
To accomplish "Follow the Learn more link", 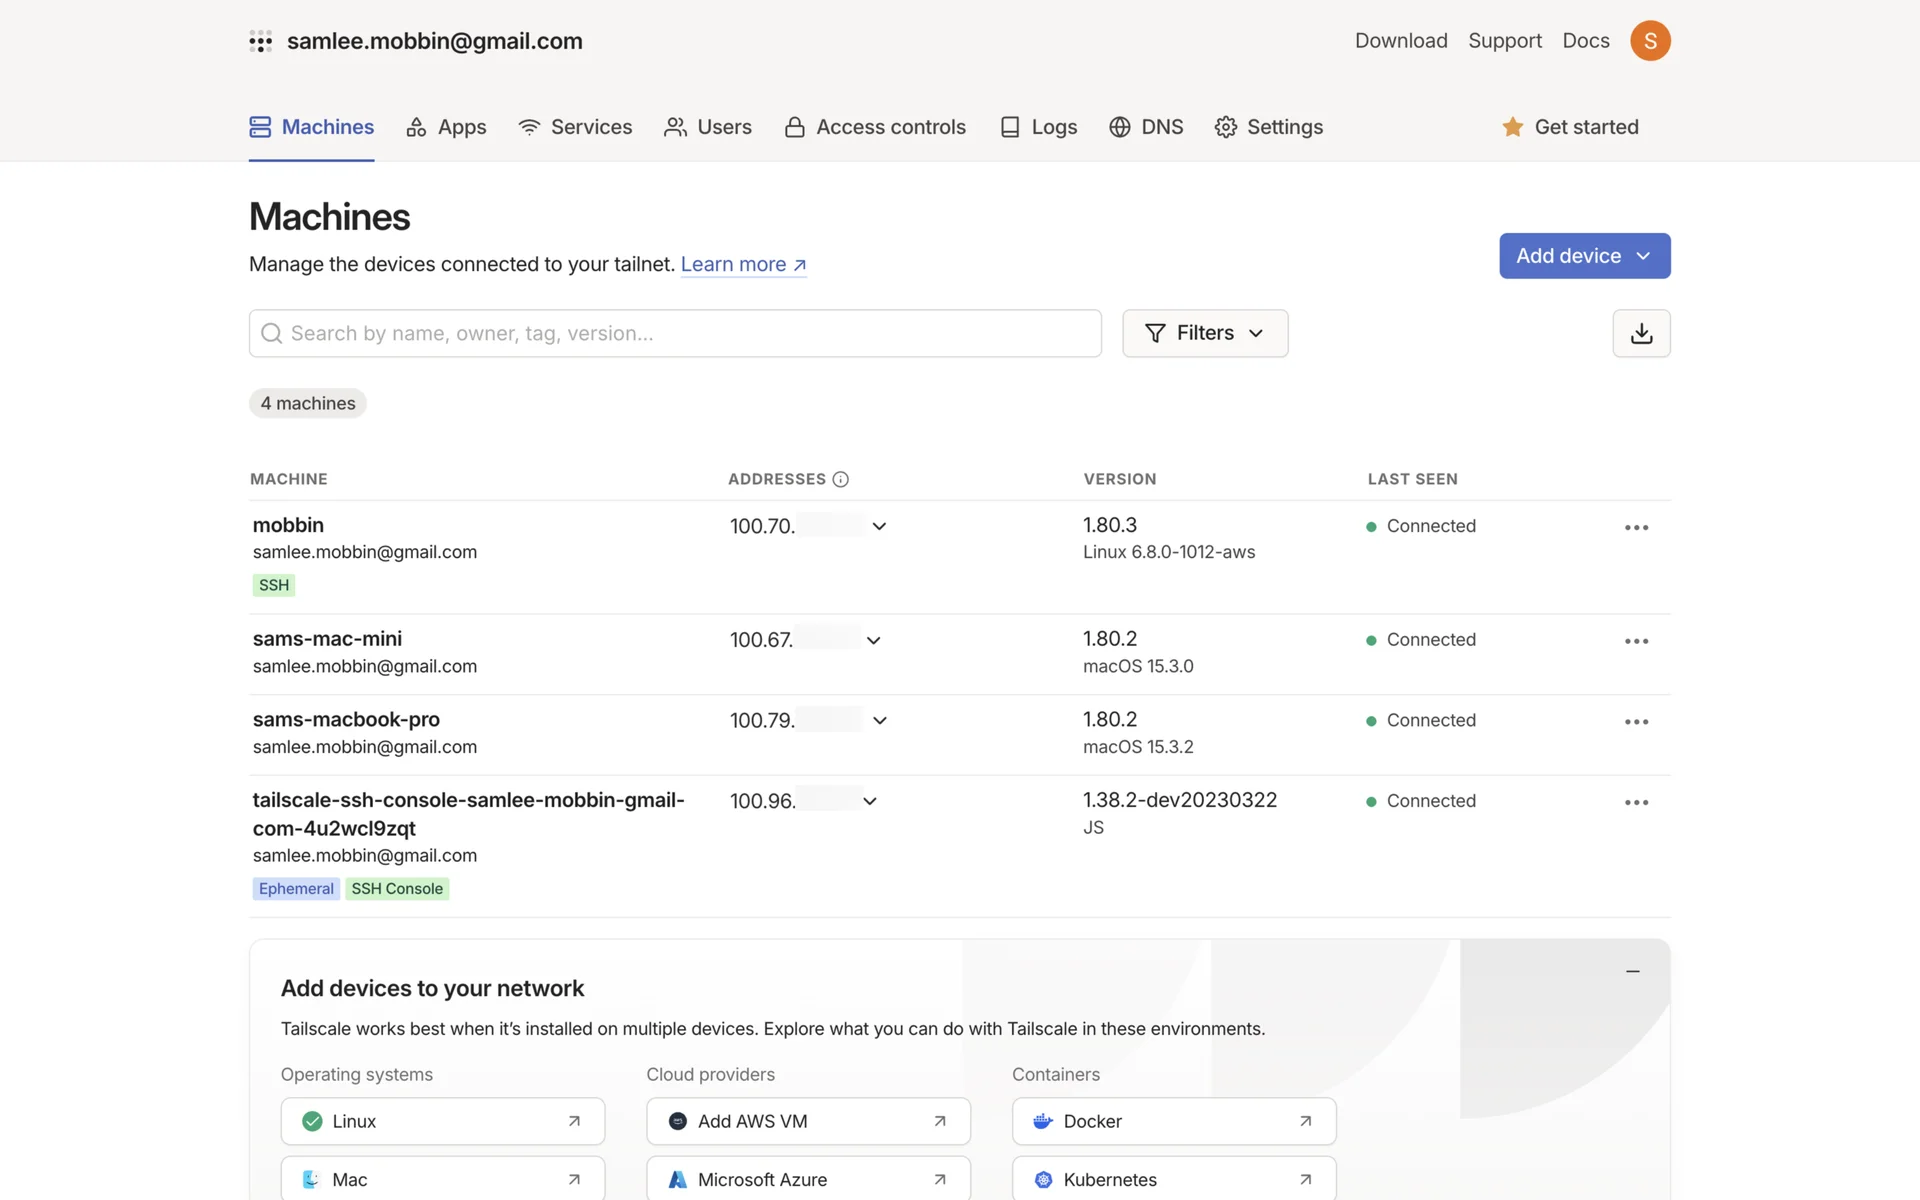I will [x=743, y=264].
